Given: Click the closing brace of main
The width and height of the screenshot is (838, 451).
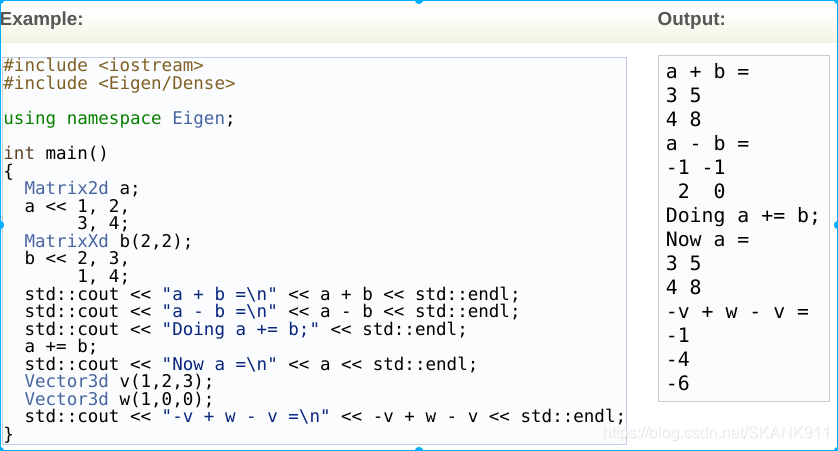Looking at the screenshot, I should pos(8,434).
